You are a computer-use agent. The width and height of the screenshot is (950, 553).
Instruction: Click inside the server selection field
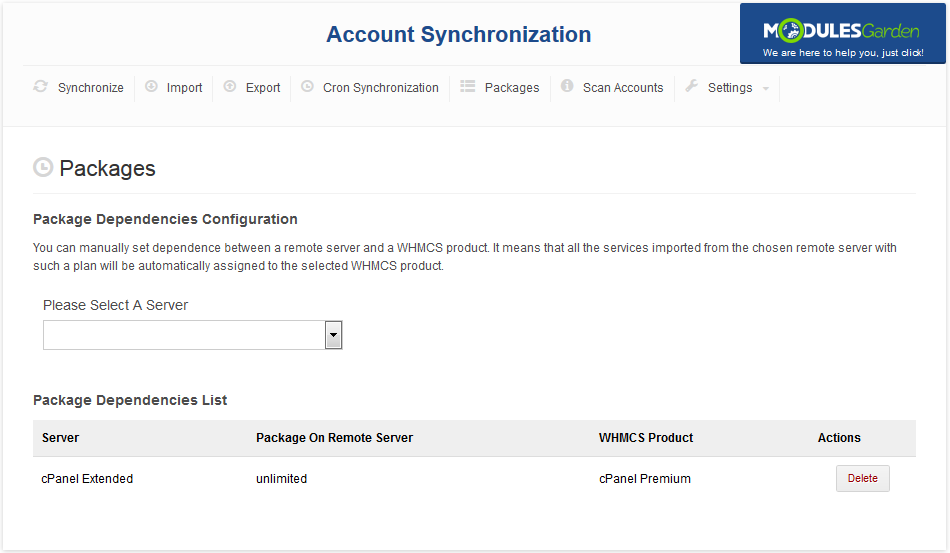pyautogui.click(x=184, y=335)
